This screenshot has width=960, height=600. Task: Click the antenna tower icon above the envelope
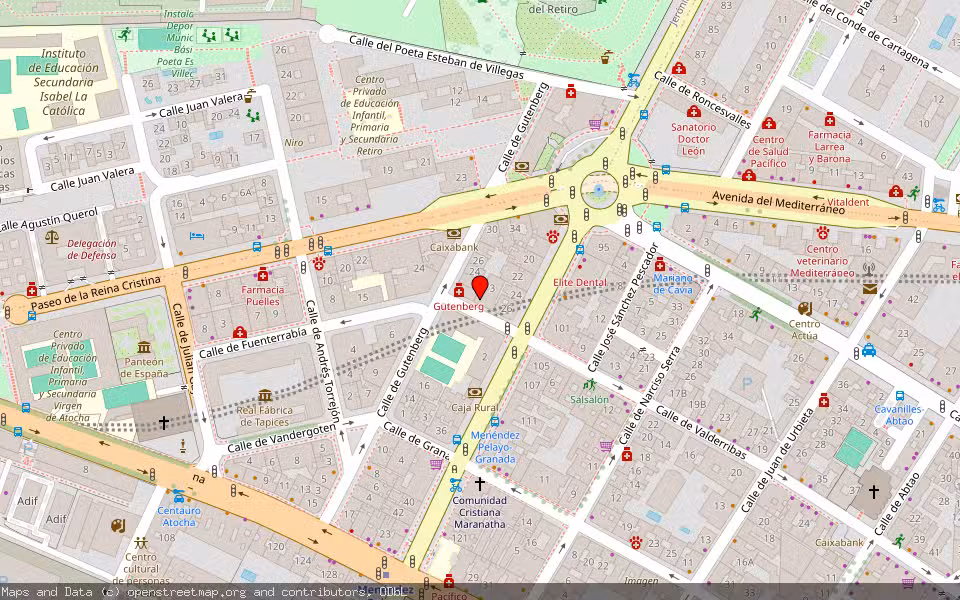click(x=869, y=271)
